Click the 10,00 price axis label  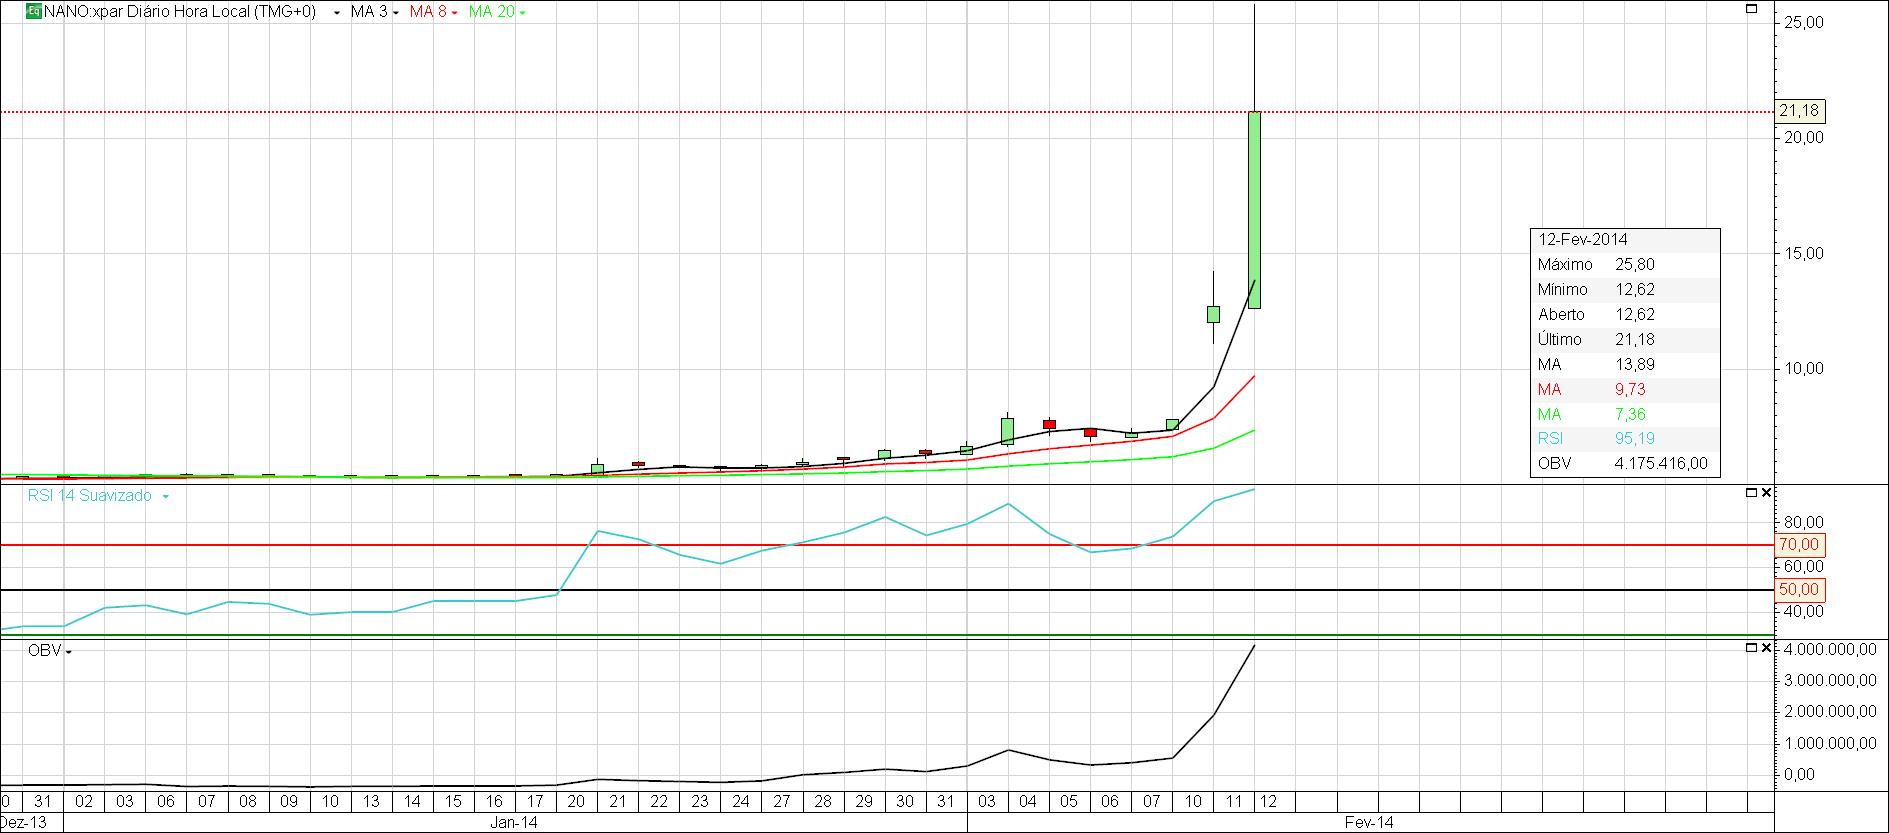pyautogui.click(x=1802, y=369)
